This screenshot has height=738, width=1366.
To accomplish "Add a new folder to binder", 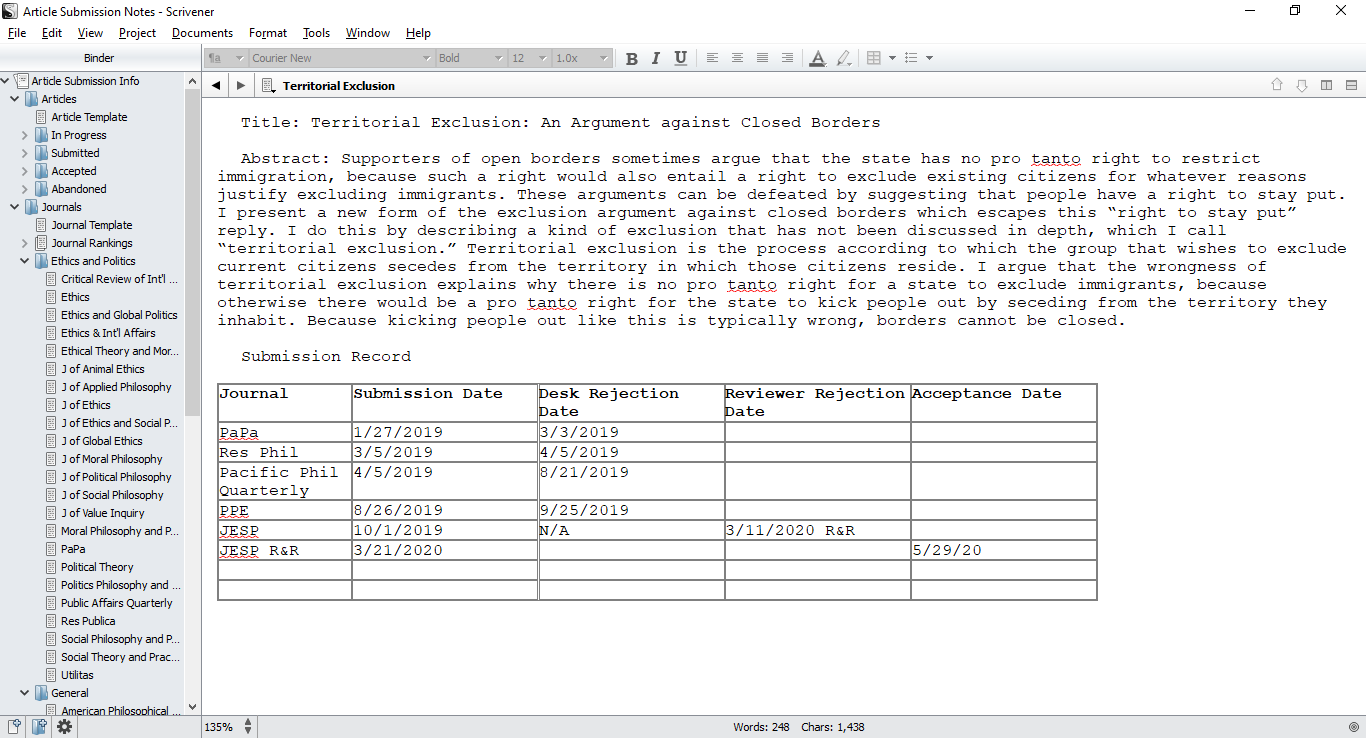I will pyautogui.click(x=39, y=727).
